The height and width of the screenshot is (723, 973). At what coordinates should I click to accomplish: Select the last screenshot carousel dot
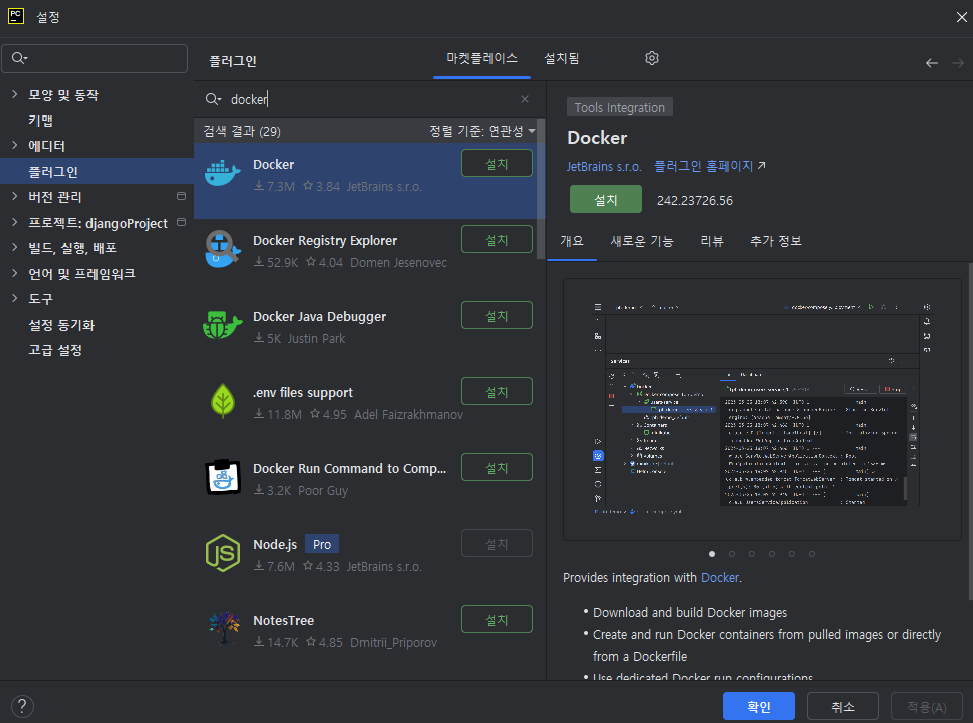tap(812, 554)
